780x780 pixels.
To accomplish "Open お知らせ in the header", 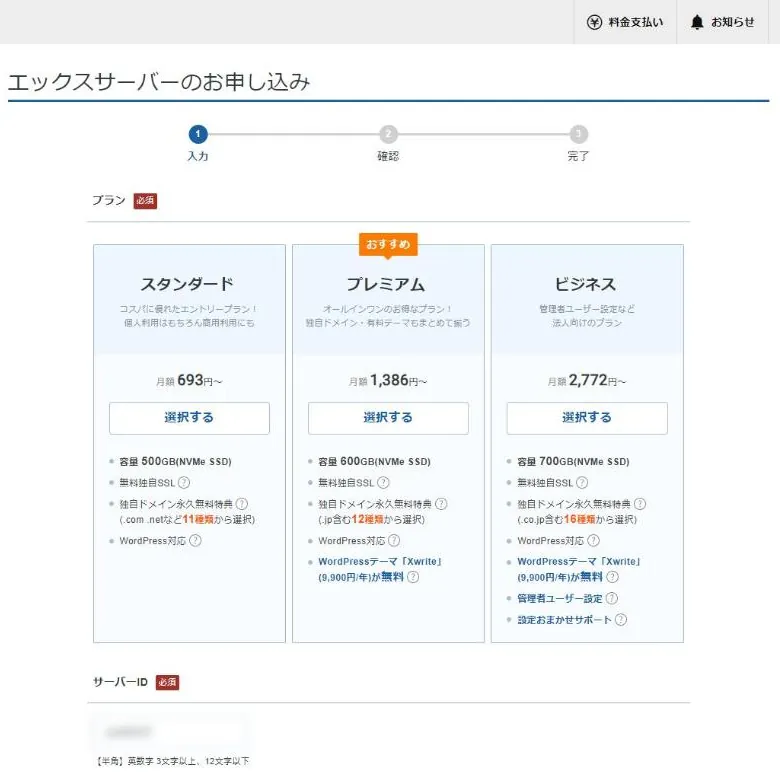I will click(723, 22).
